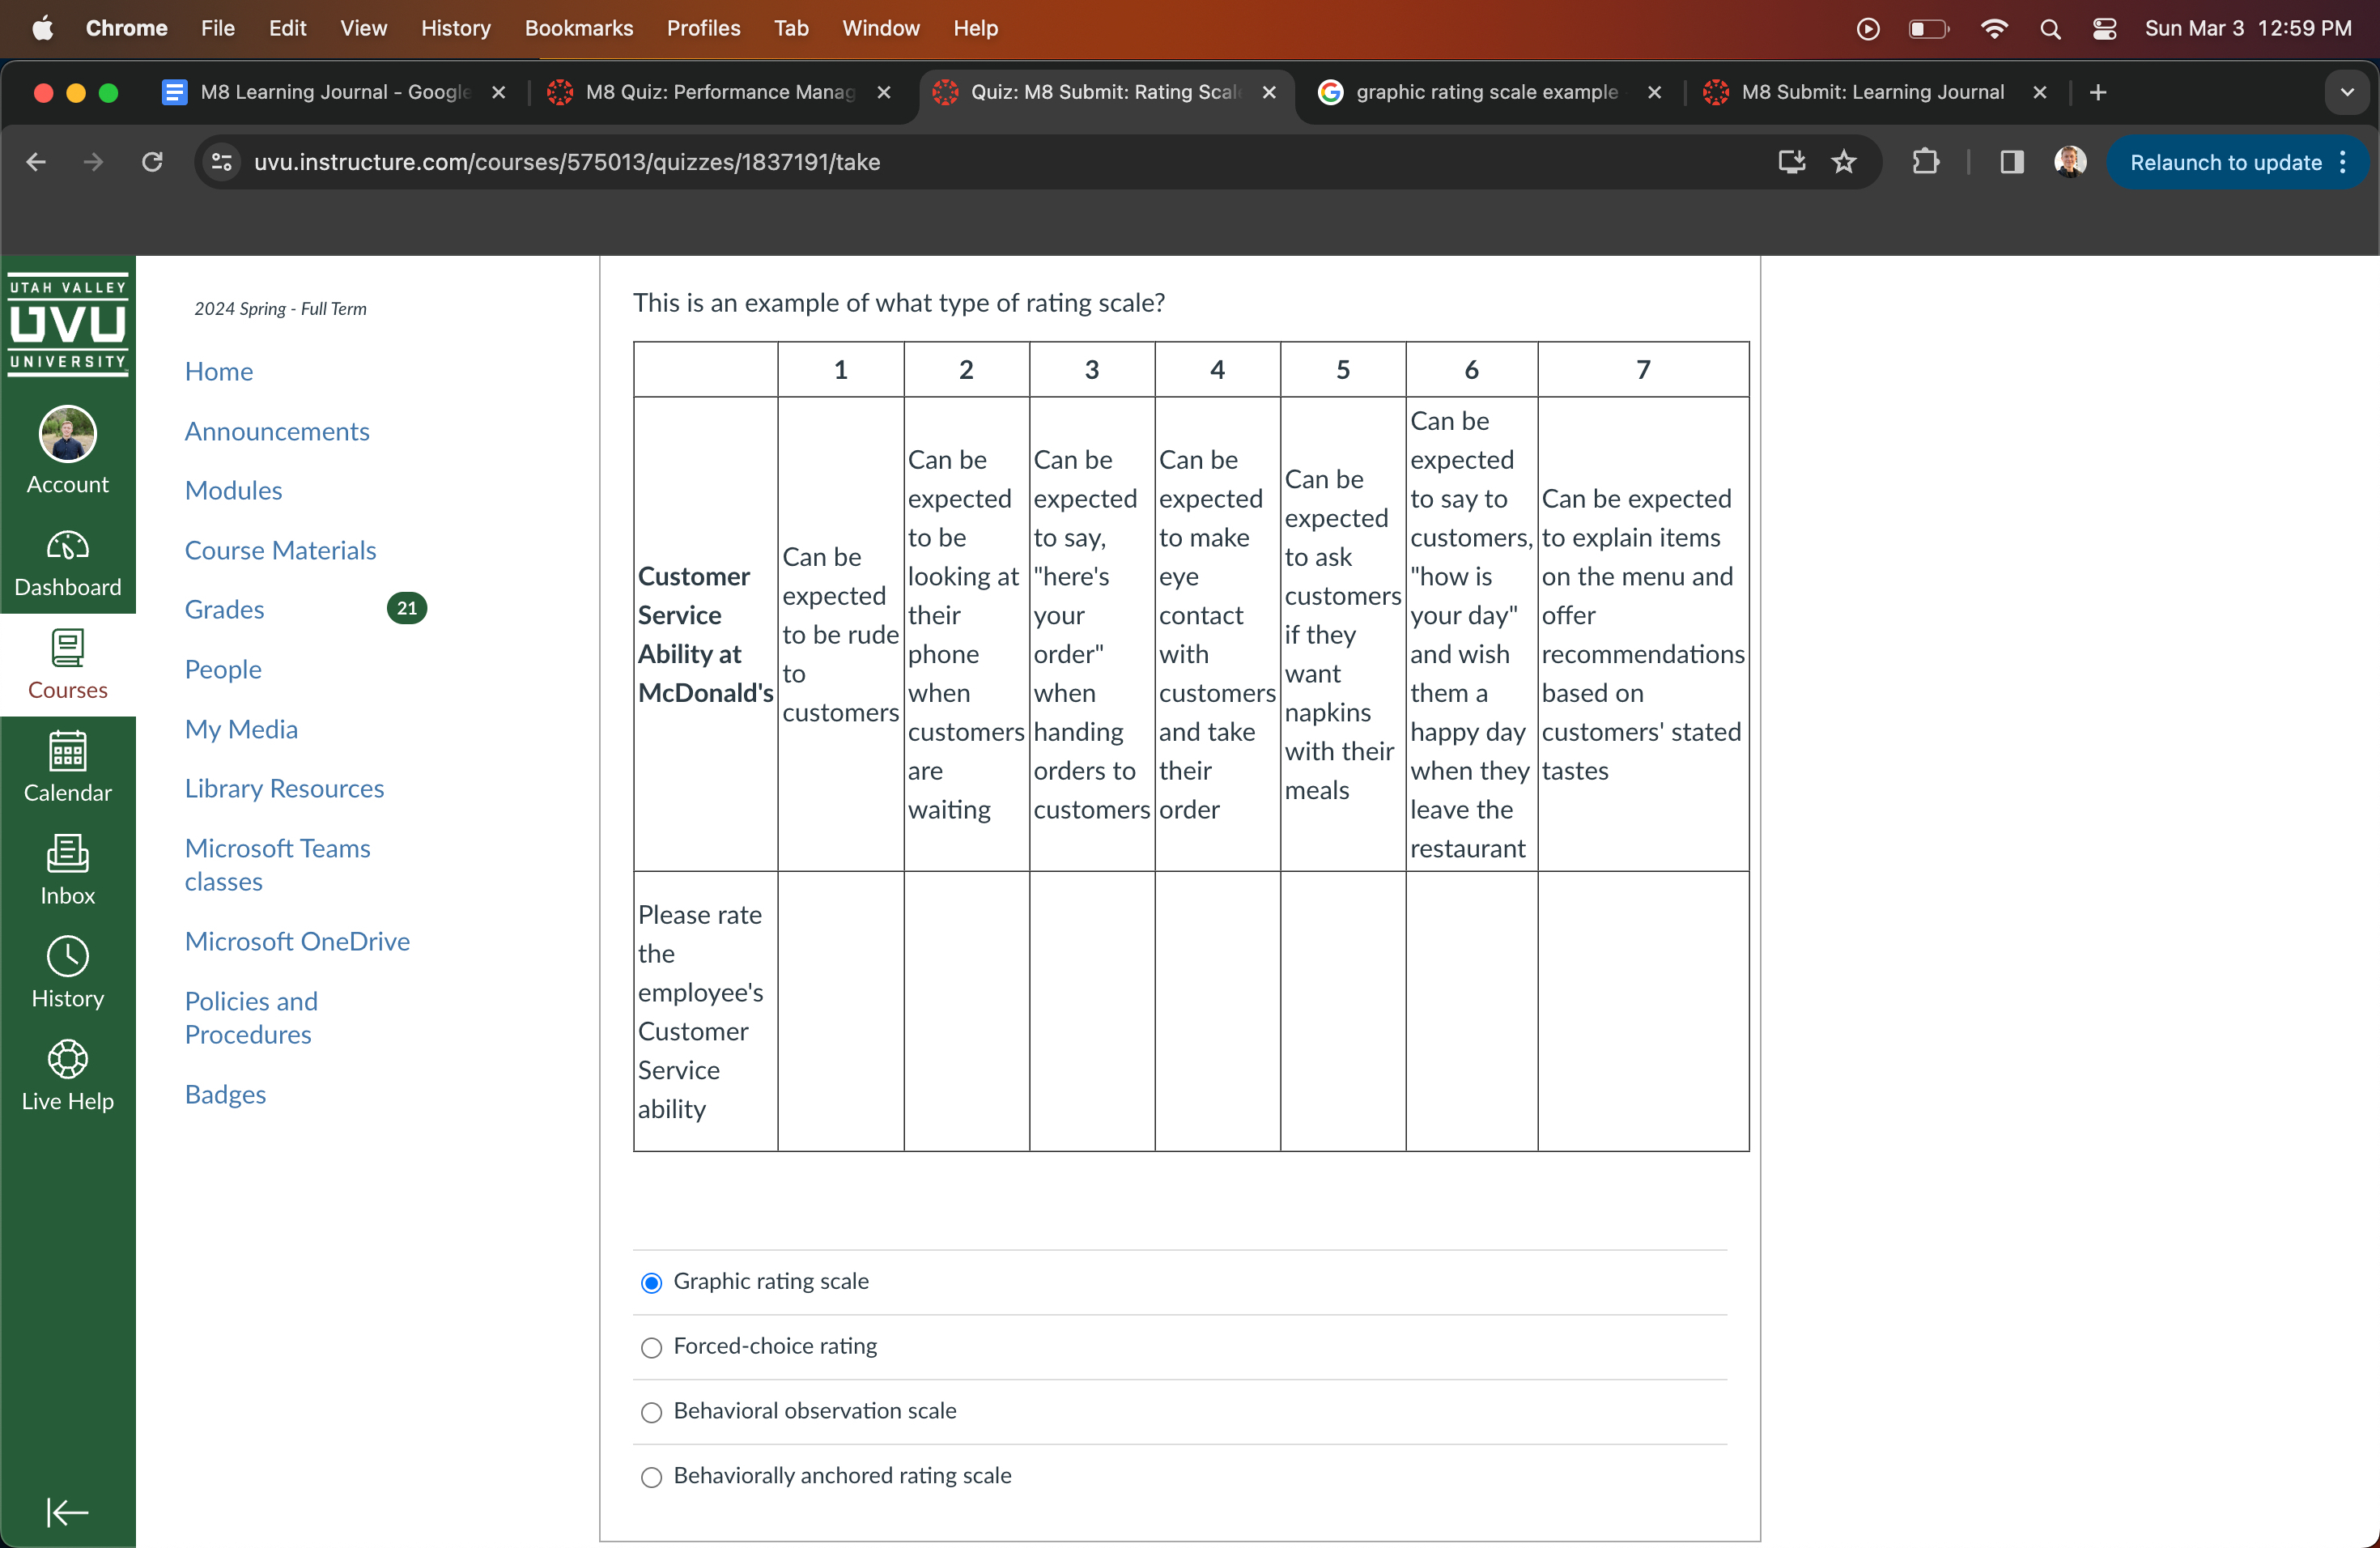Reload the quiz page
This screenshot has height=1548, width=2380.
(x=152, y=162)
